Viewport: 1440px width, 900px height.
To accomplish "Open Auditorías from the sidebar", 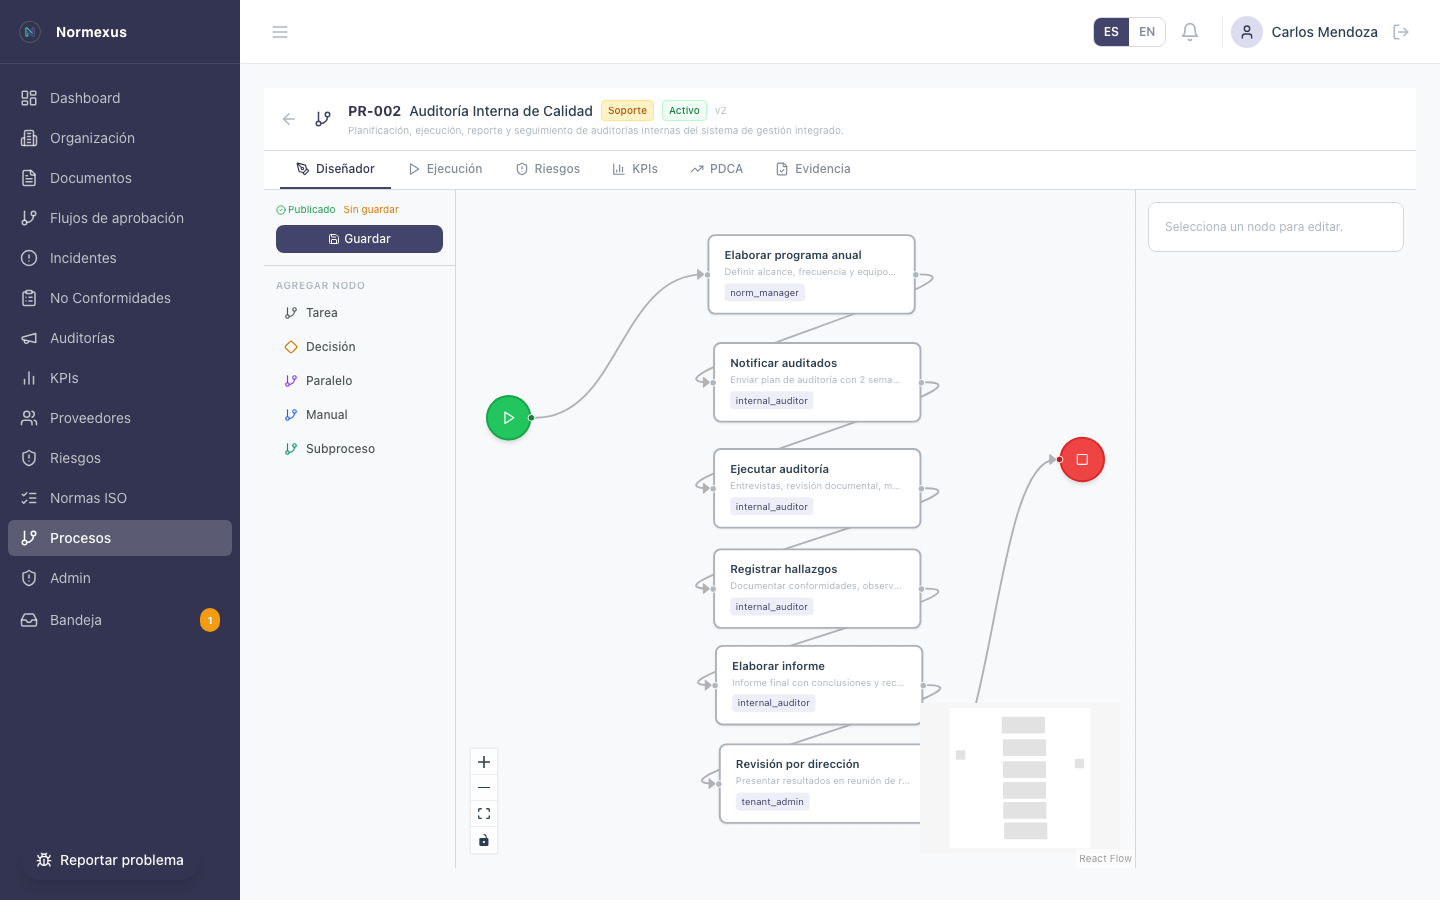I will [x=84, y=338].
